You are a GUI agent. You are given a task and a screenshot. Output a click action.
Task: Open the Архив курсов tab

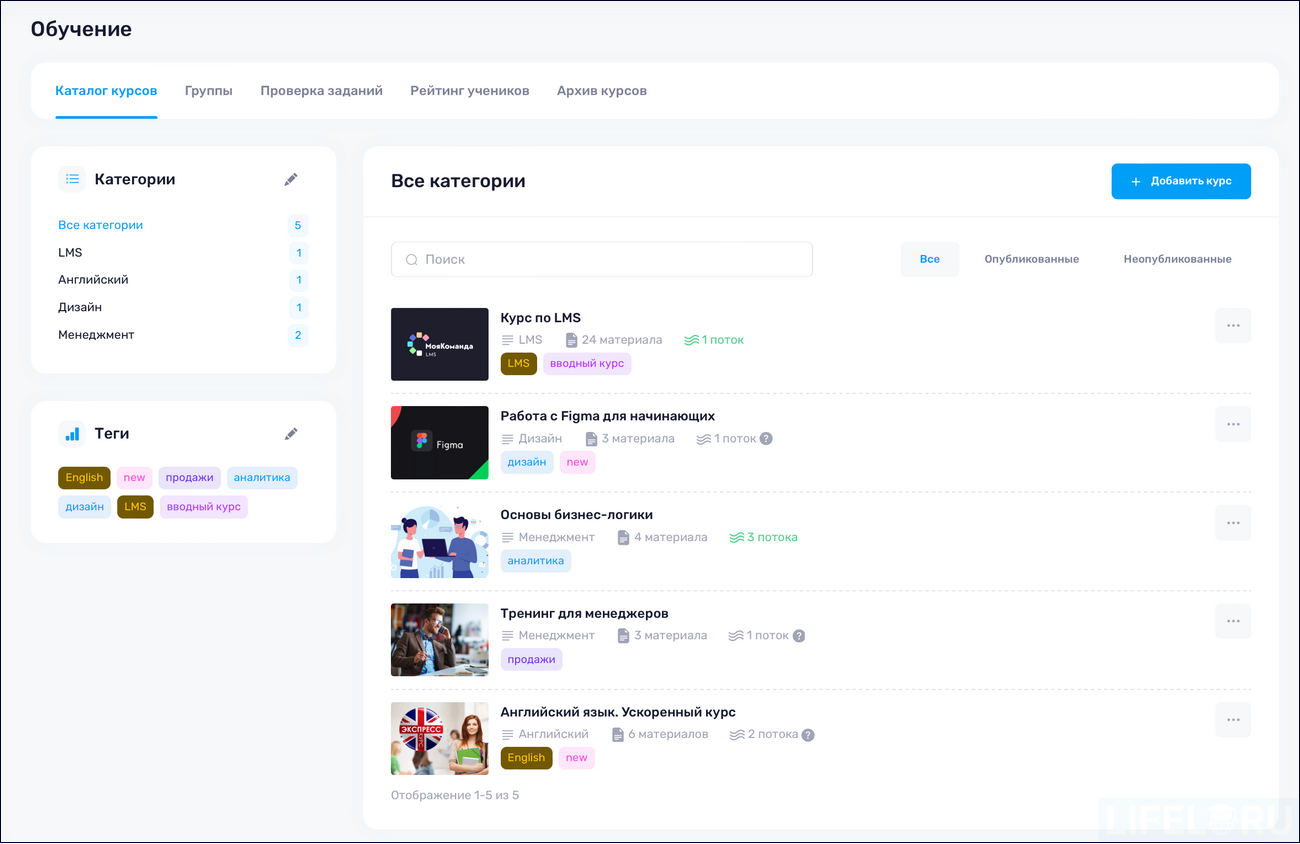coord(601,90)
